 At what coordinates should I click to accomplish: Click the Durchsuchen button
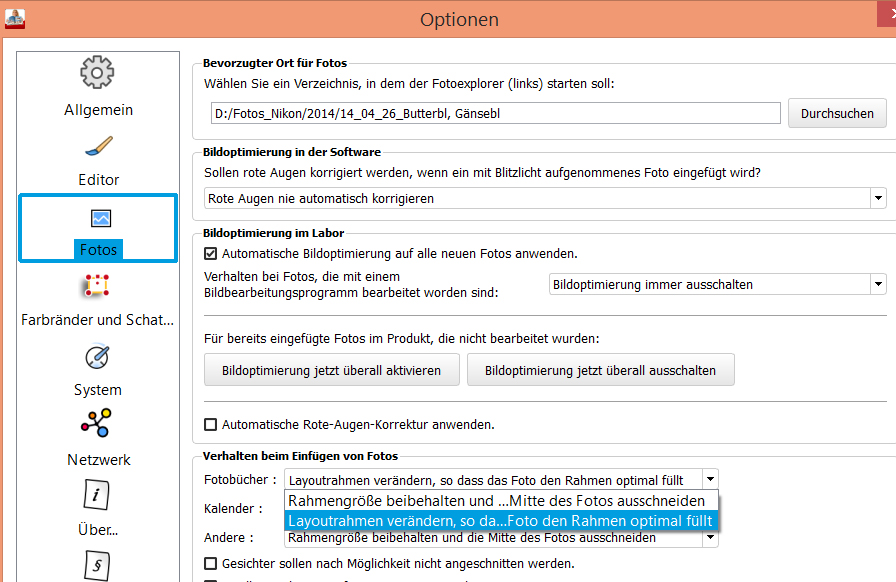click(x=837, y=113)
